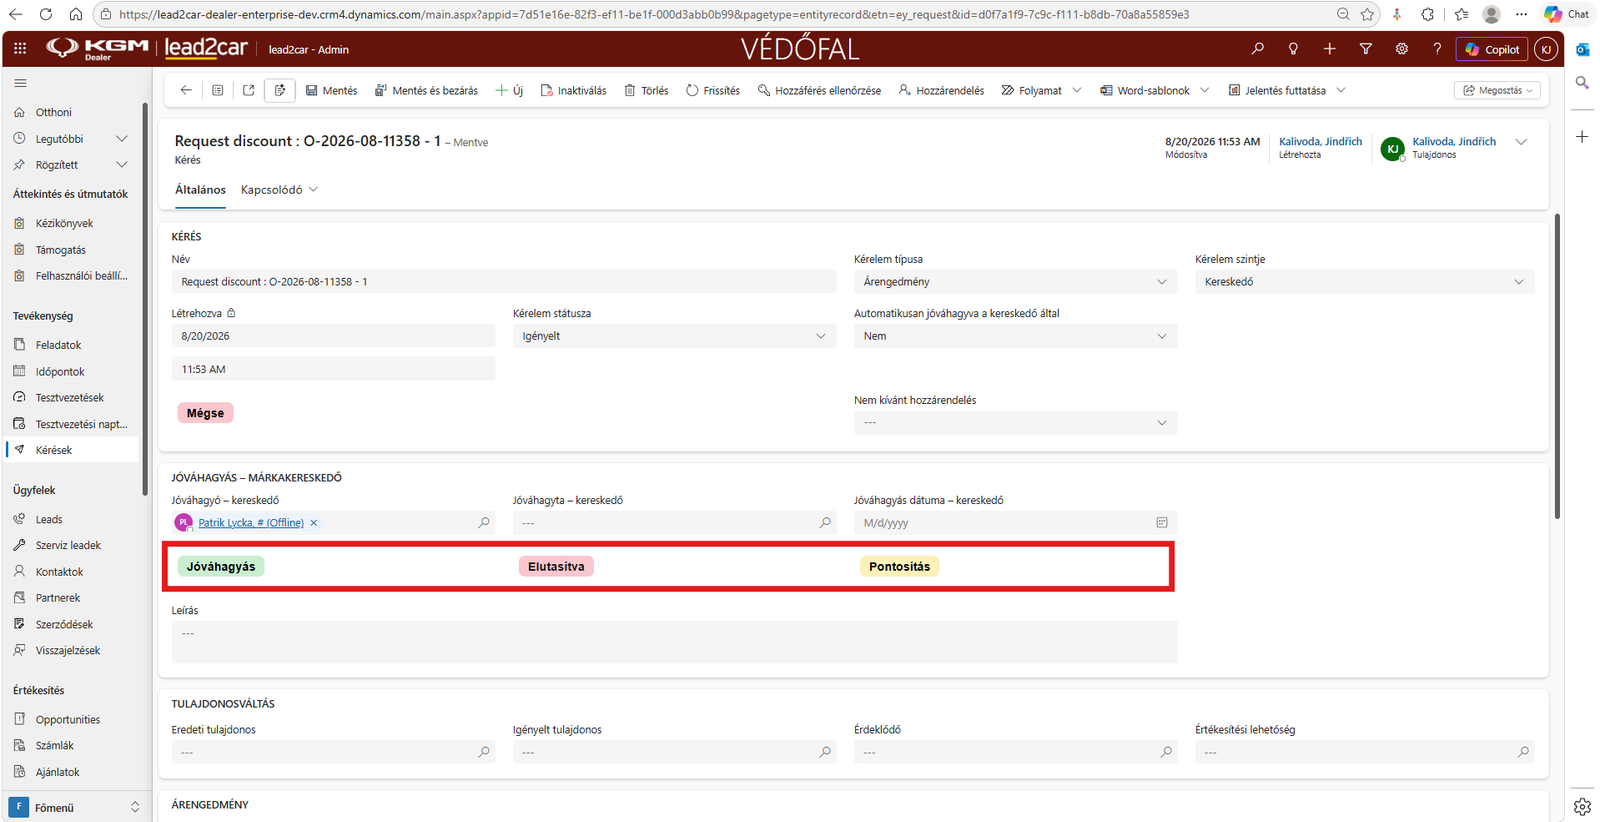Open the settings gear in the header
The image size is (1600, 822).
click(1401, 49)
